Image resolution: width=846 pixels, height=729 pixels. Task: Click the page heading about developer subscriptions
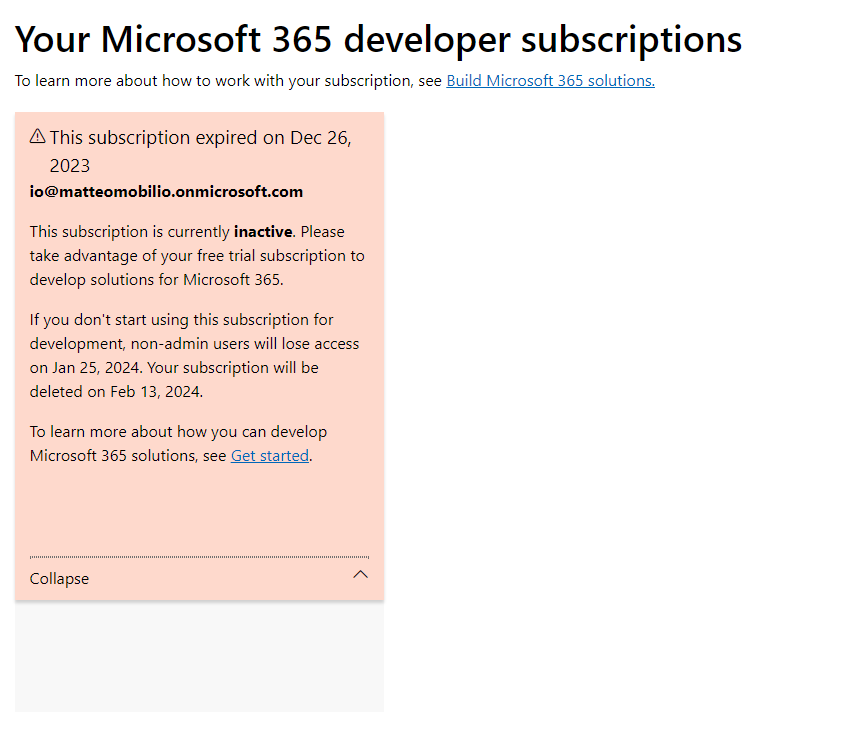[378, 39]
